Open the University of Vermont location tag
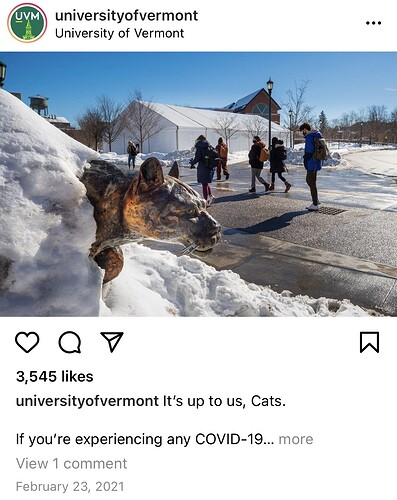This screenshot has width=397, height=500. tap(119, 33)
